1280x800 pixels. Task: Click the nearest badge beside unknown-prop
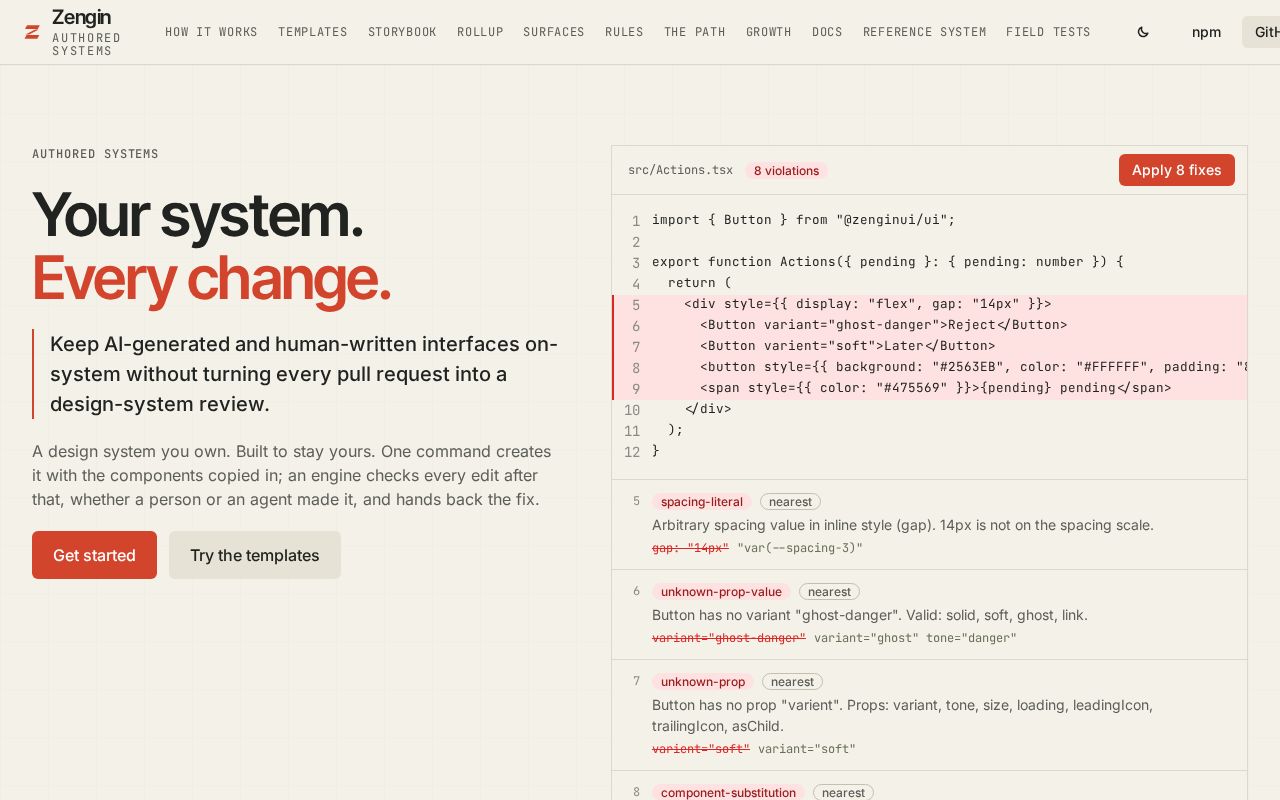coord(792,682)
